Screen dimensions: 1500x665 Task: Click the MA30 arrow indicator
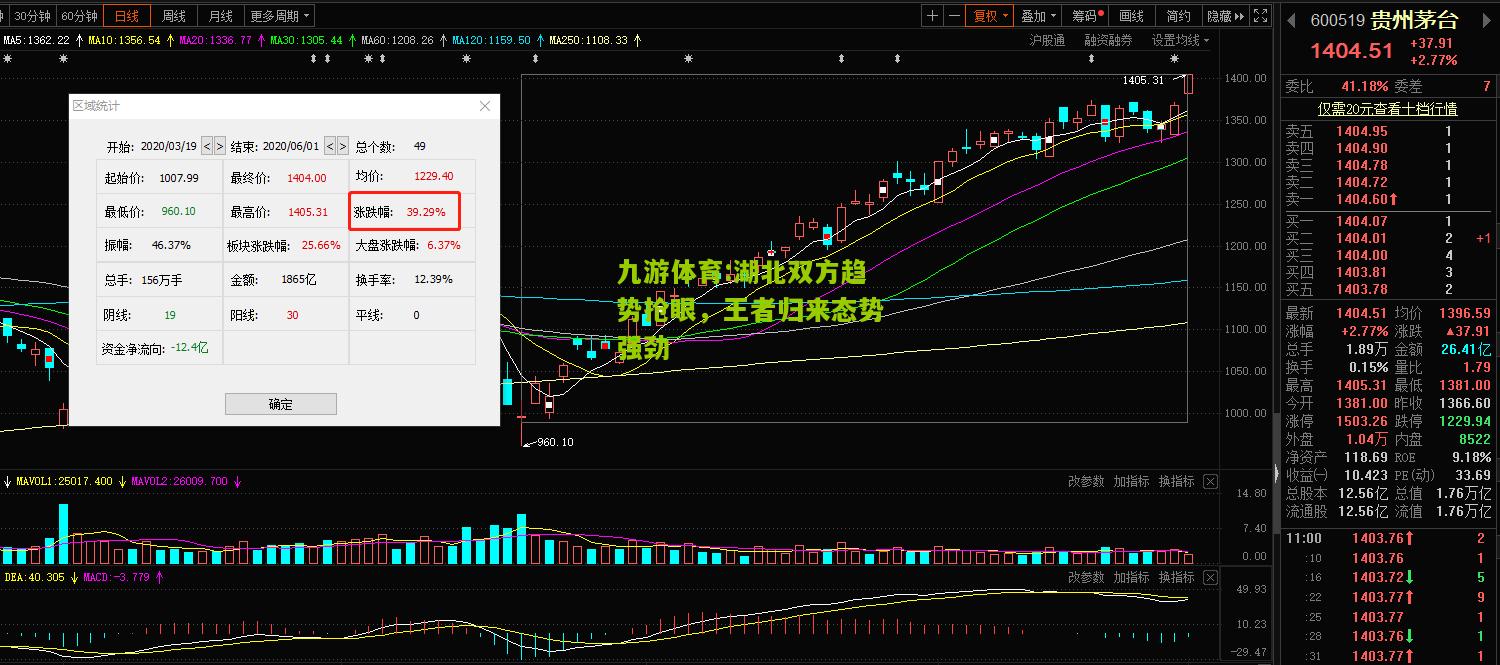pos(351,40)
